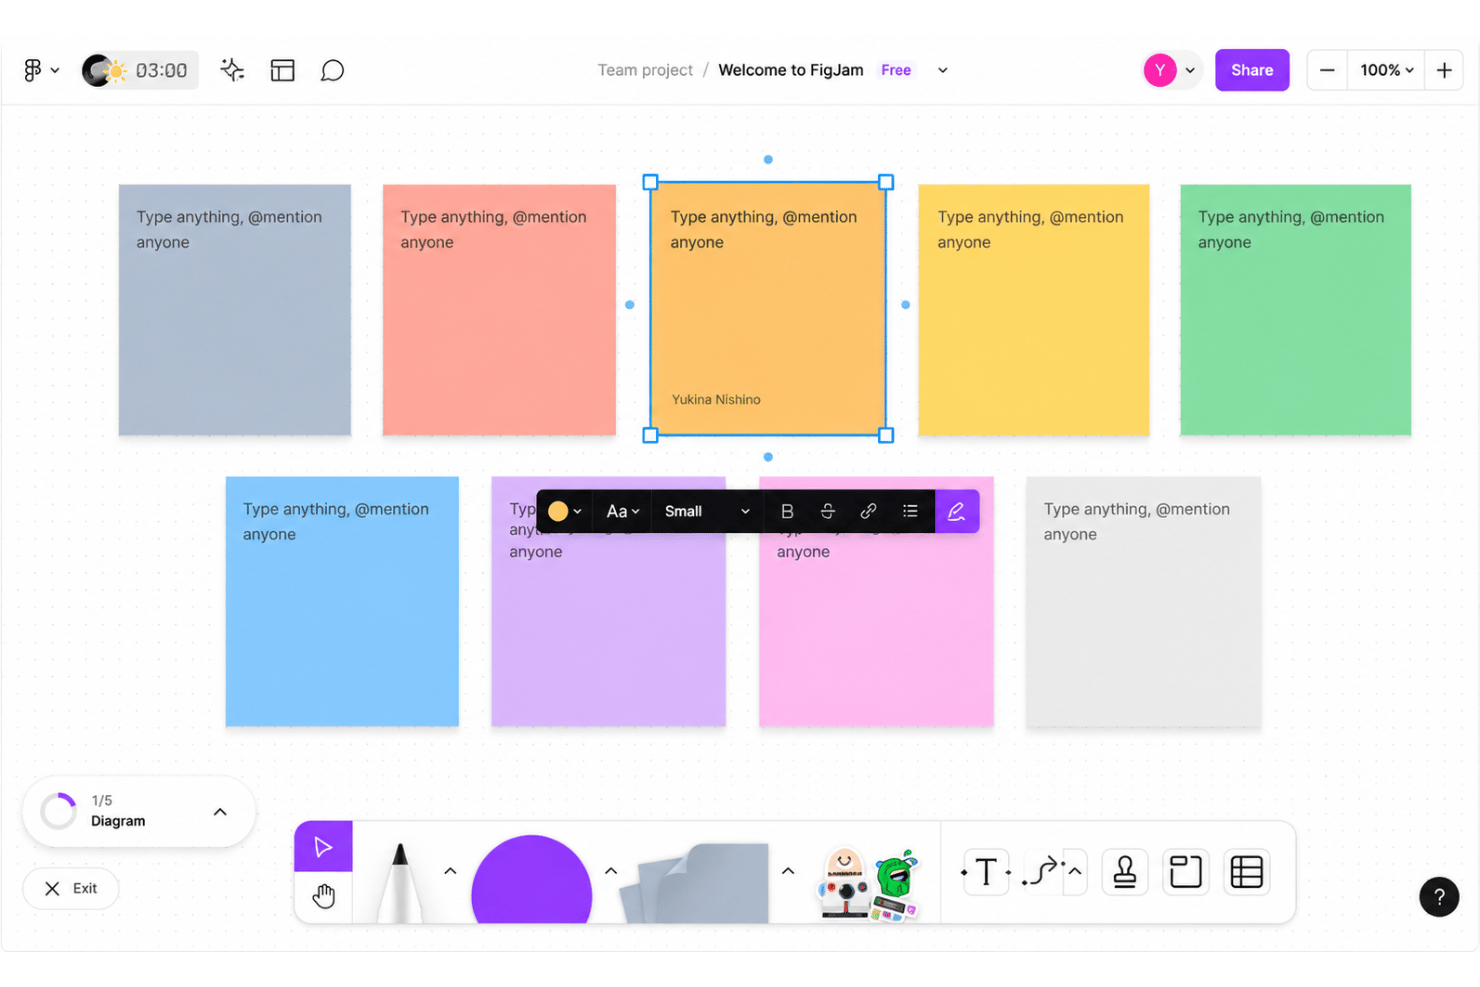Expand the main menu chevron
This screenshot has width=1480, height=987.
click(55, 70)
